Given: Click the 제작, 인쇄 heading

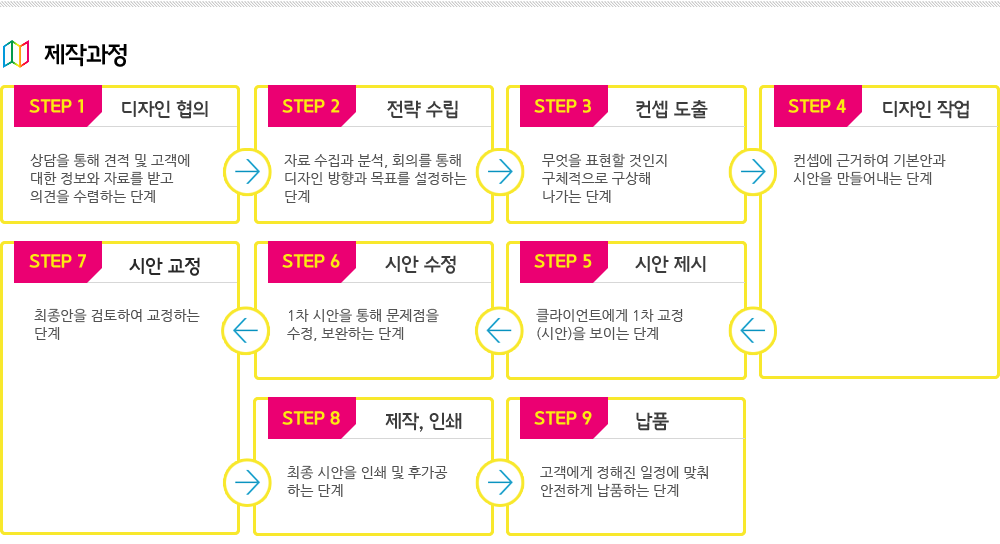Looking at the screenshot, I should (x=423, y=421).
